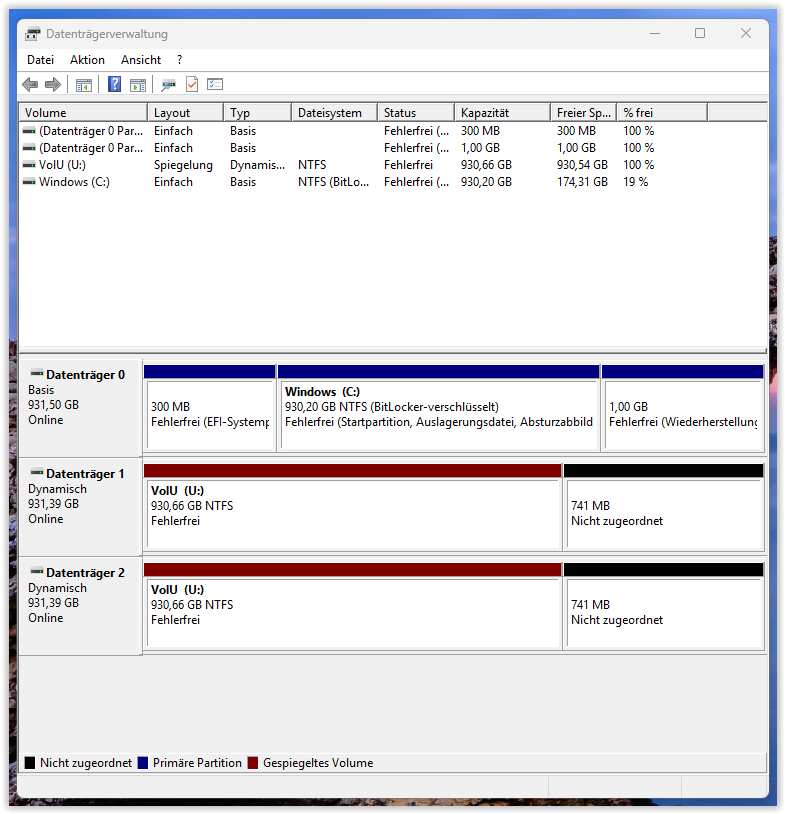The height and width of the screenshot is (814, 785).
Task: Open the Datei menu
Action: tap(40, 60)
